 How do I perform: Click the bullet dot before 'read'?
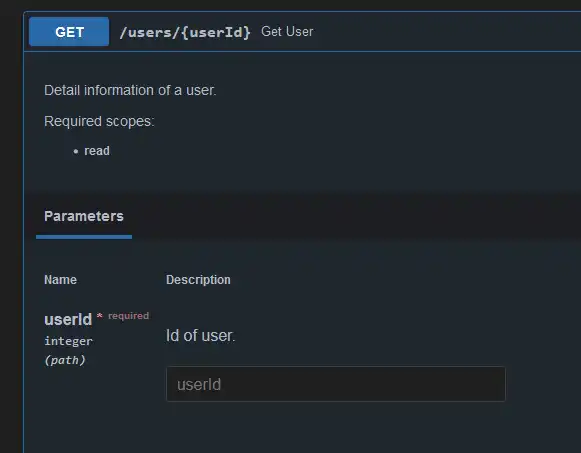(76, 151)
